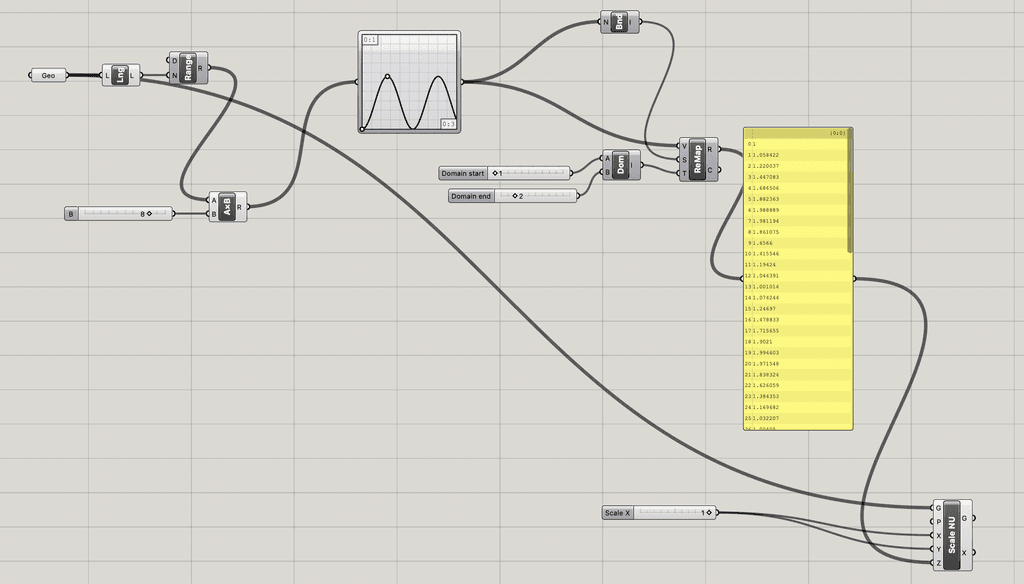Screen dimensions: 1024x584
Task: Click the S input of ReMap
Action: (x=684, y=160)
